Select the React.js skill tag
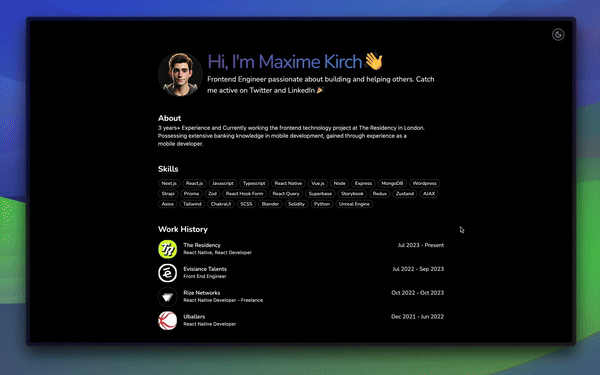600x375 pixels. click(x=194, y=183)
